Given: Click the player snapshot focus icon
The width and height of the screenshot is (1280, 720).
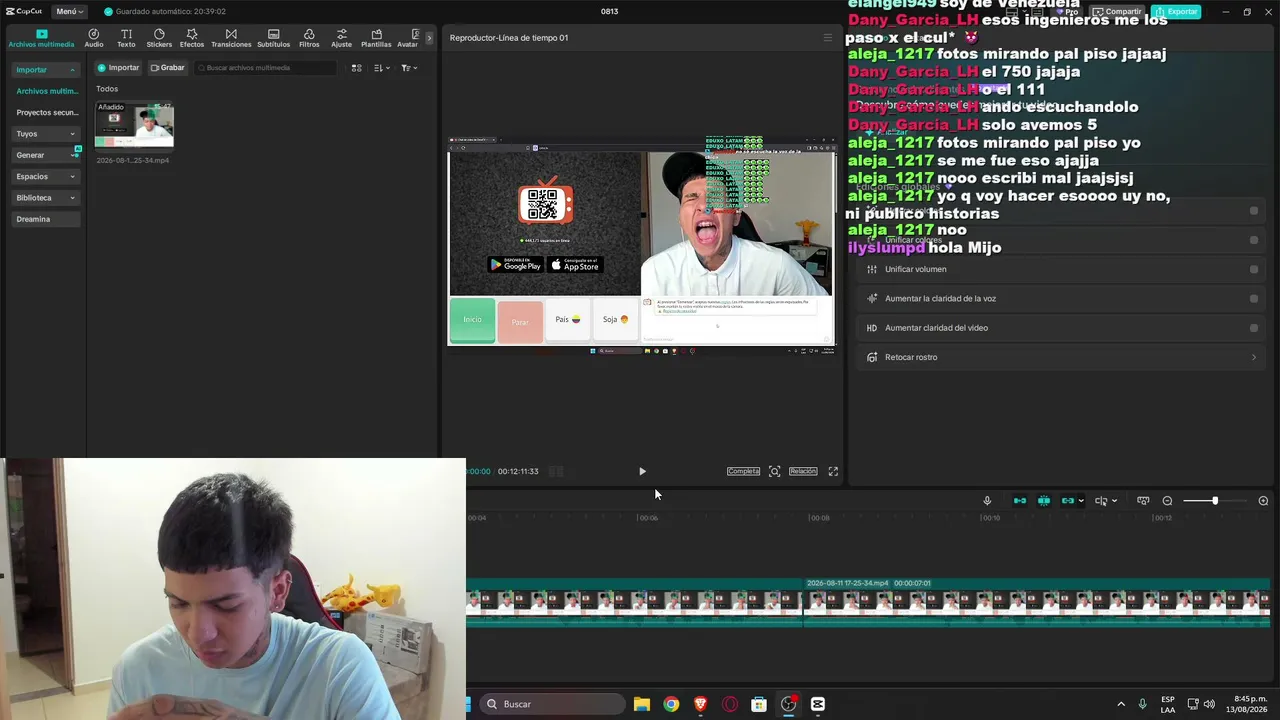Looking at the screenshot, I should [x=774, y=471].
